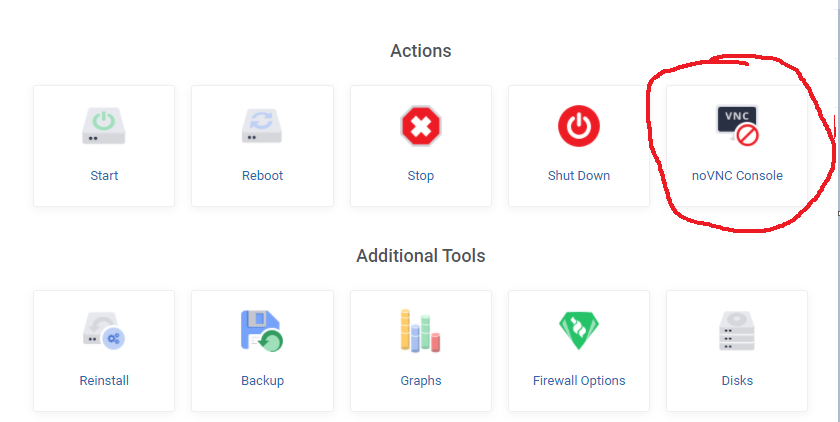Click the Reinstall drive gear icon
This screenshot has width=840, height=422.
tap(104, 330)
